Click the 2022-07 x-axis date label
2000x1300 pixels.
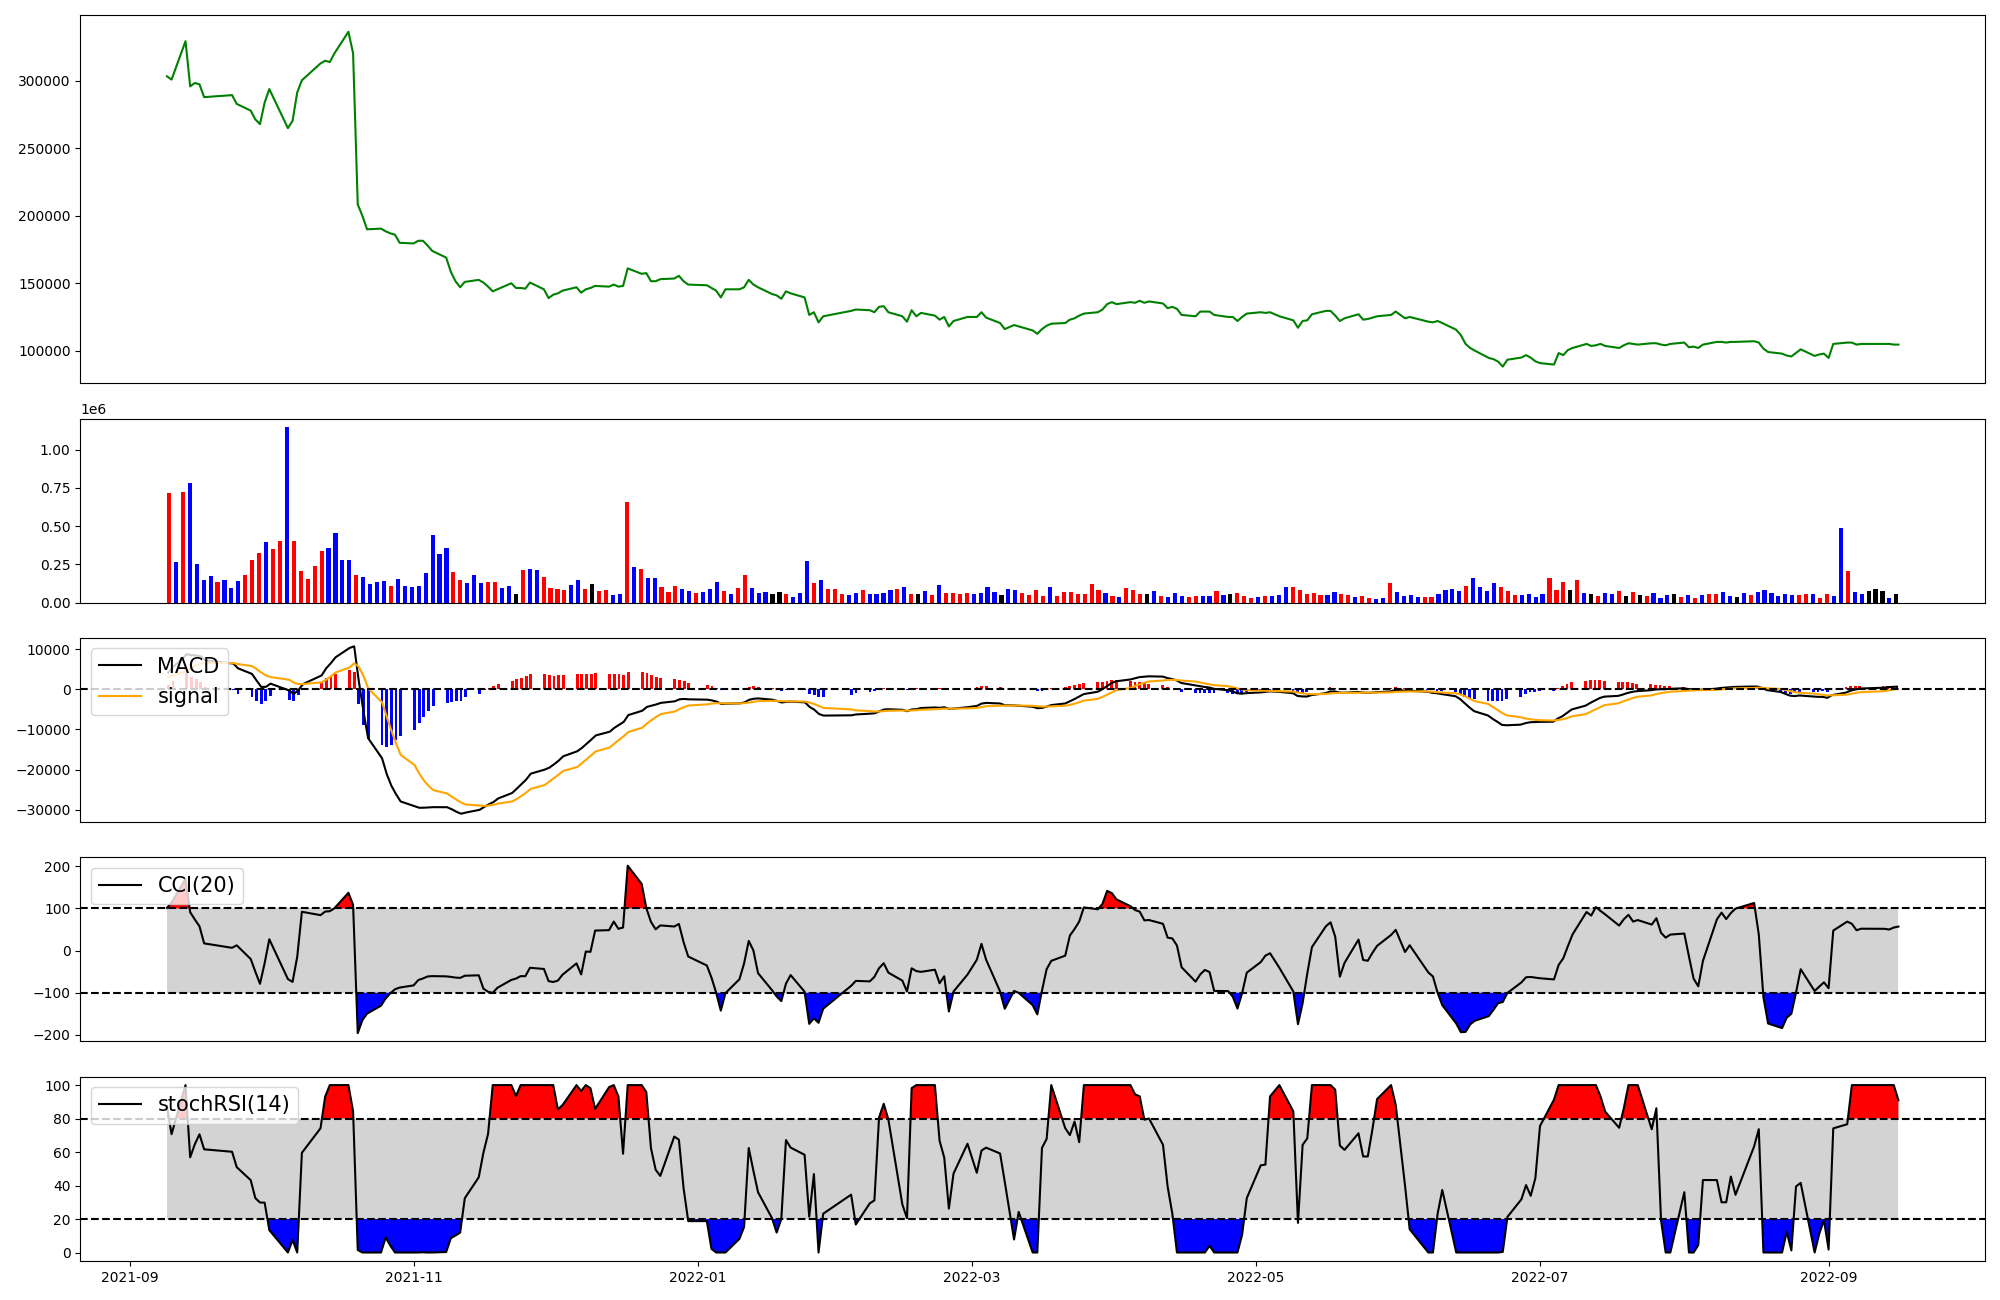(x=1539, y=1277)
